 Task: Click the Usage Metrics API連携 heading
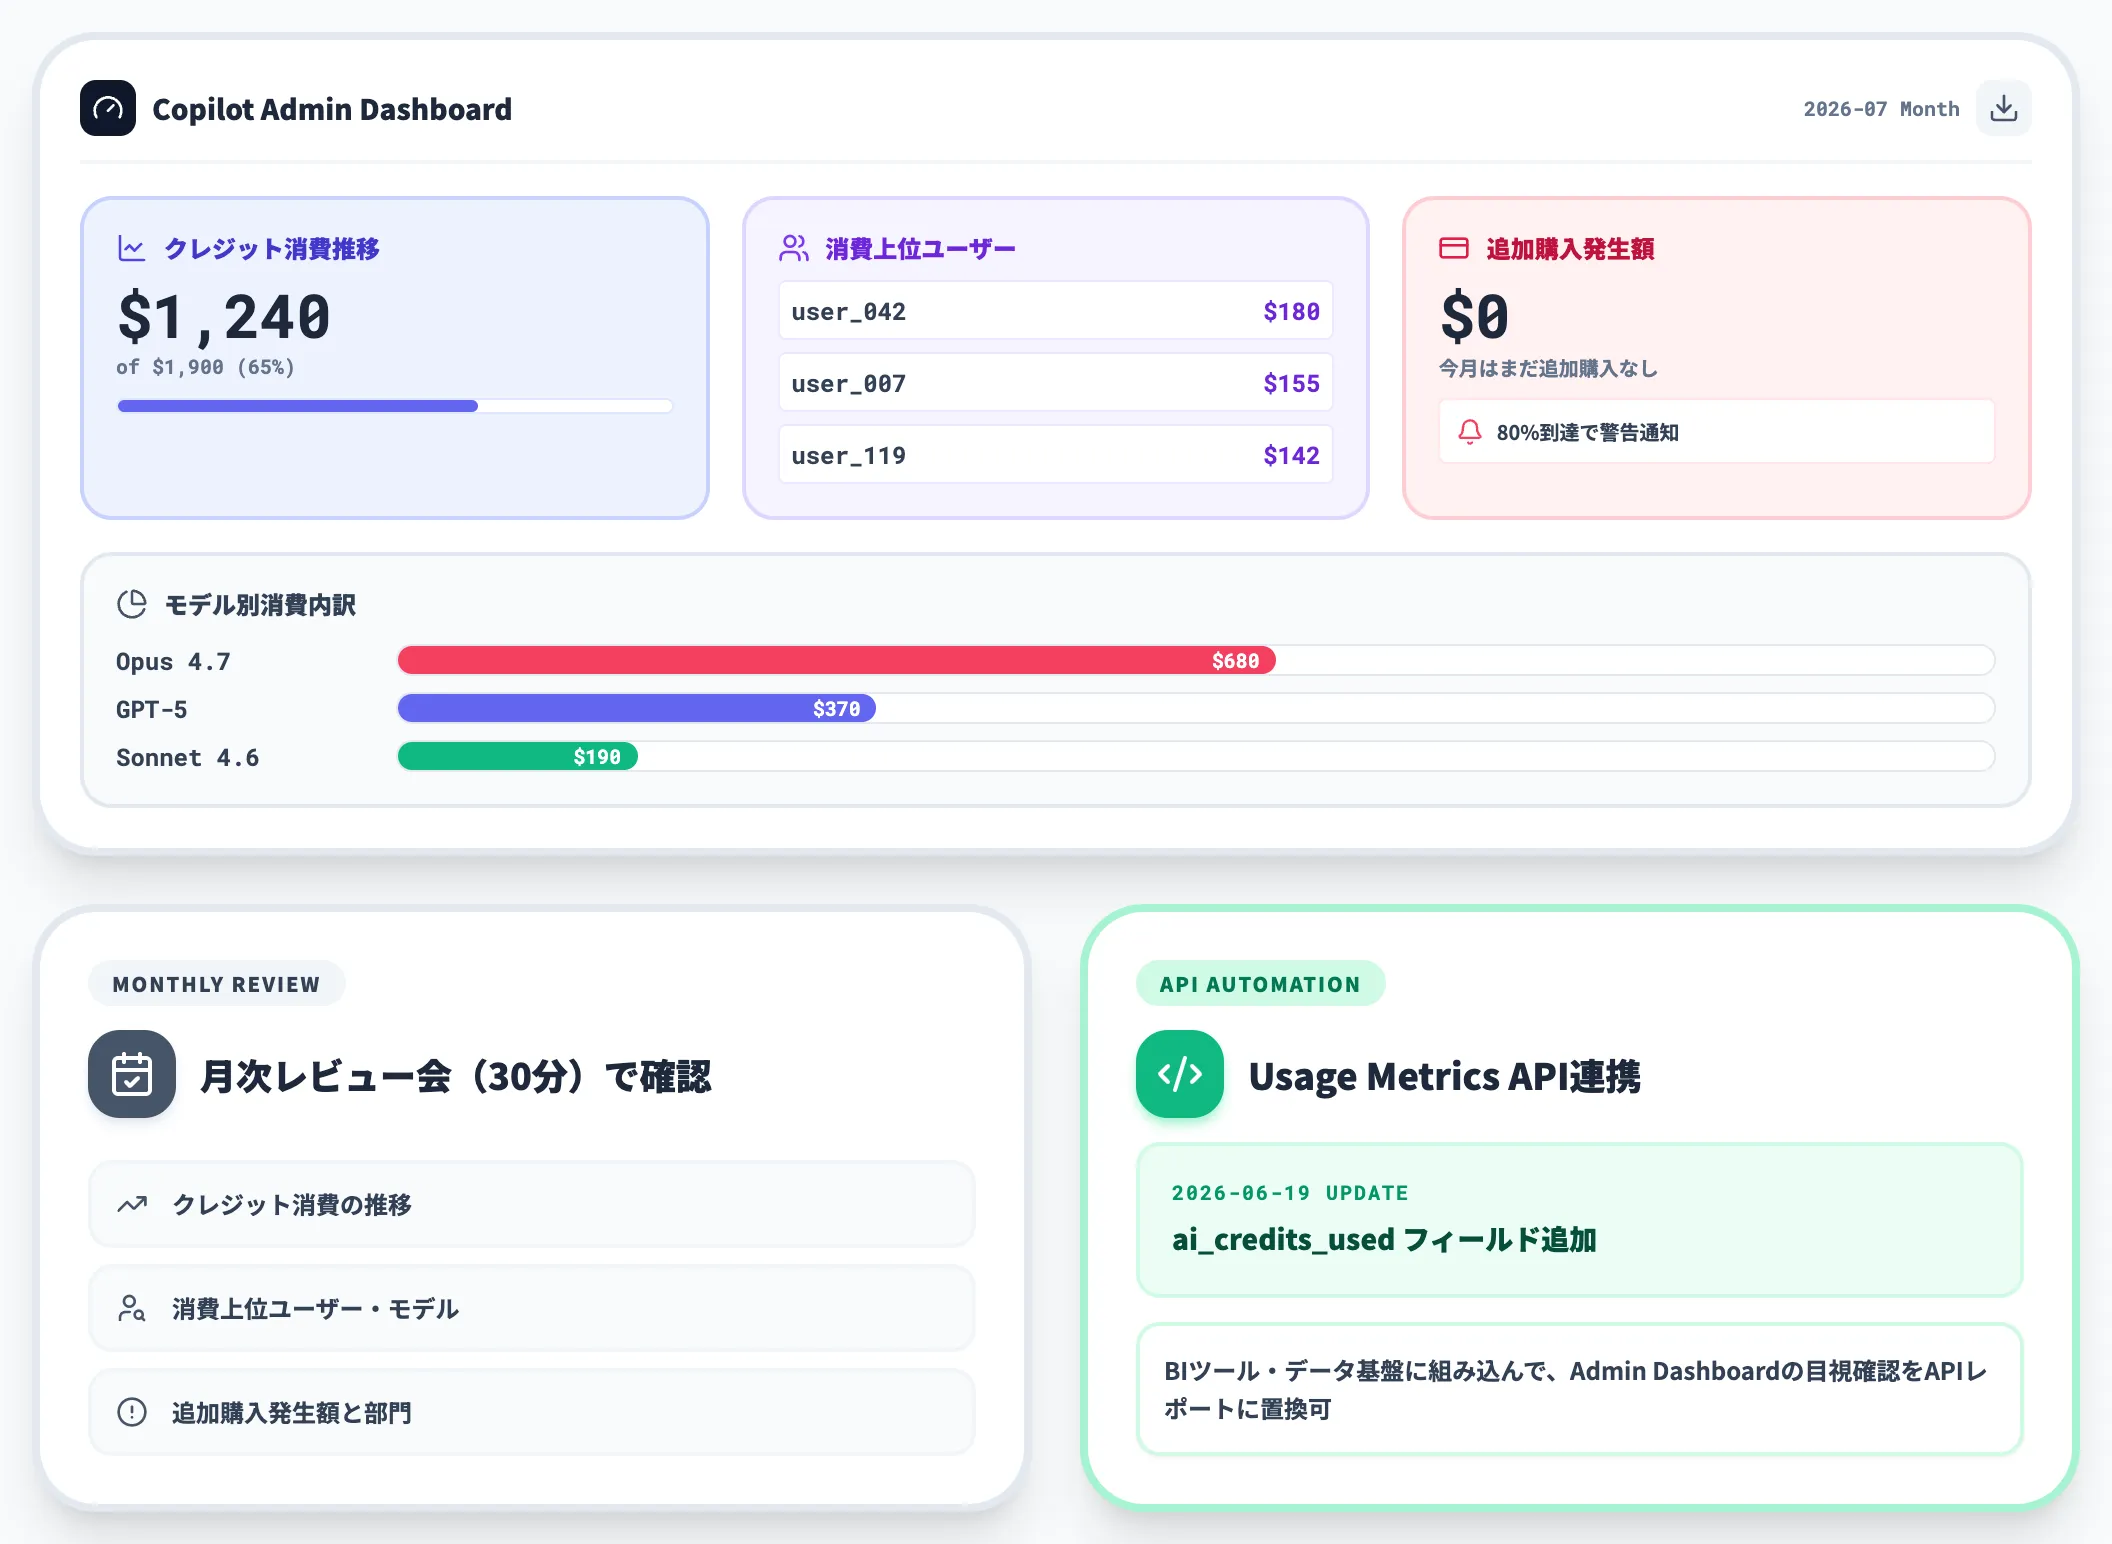(x=1445, y=1076)
